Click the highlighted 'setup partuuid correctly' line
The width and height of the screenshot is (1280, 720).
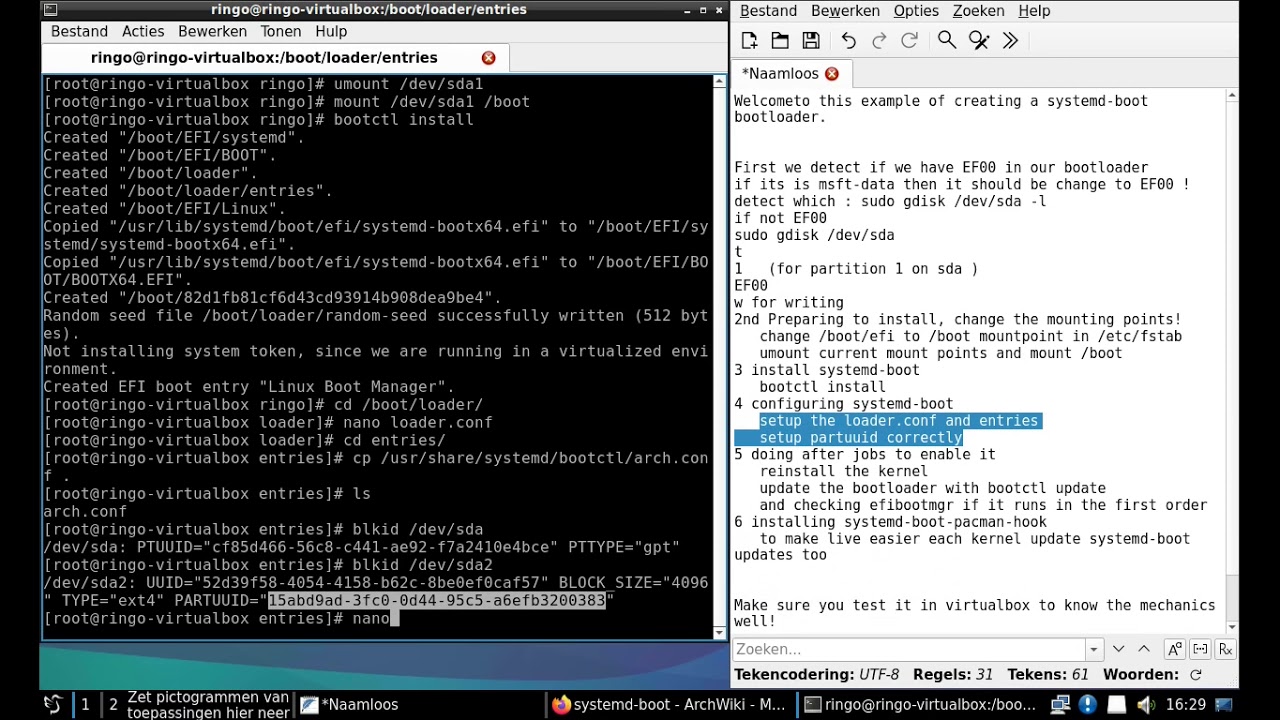(860, 438)
